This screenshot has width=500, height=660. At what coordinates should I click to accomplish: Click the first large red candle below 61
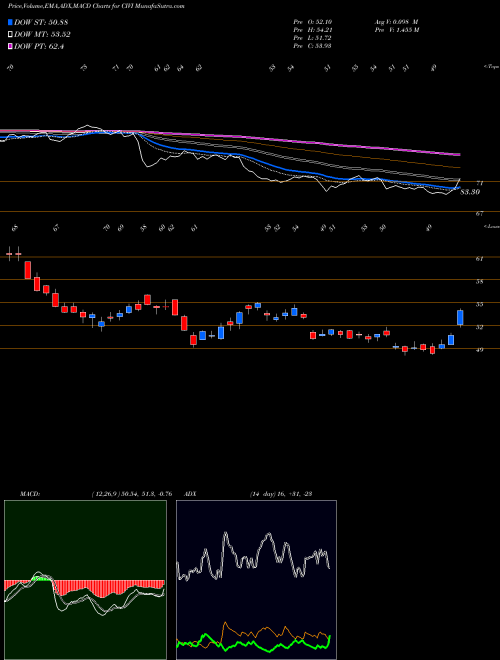point(28,270)
